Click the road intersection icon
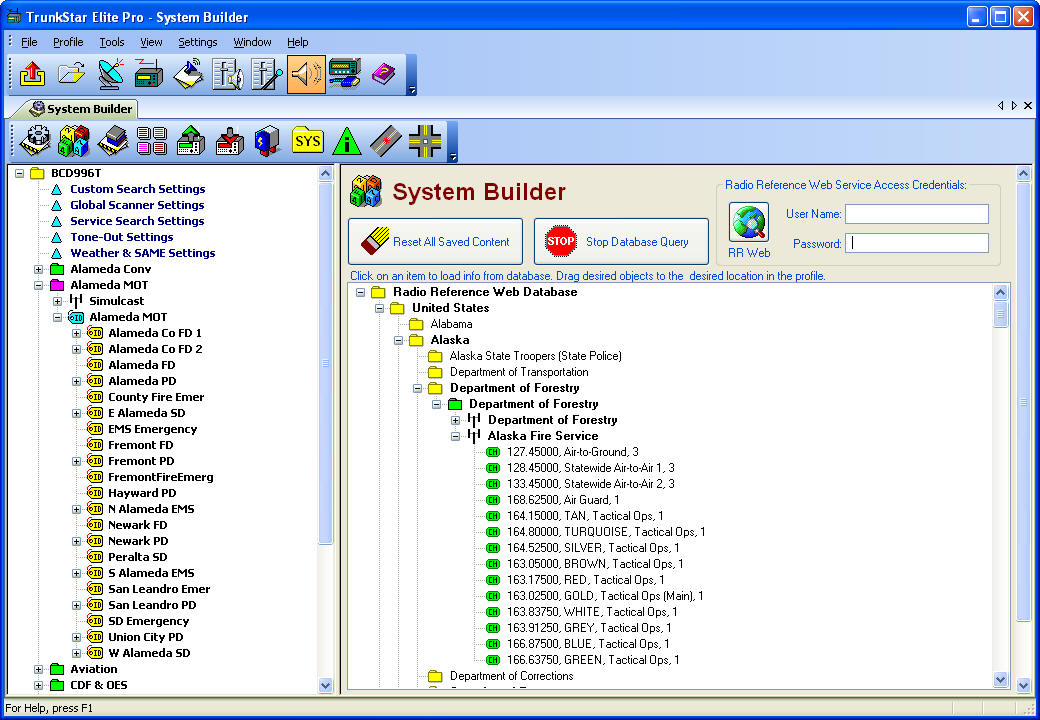1040x720 pixels. click(425, 141)
